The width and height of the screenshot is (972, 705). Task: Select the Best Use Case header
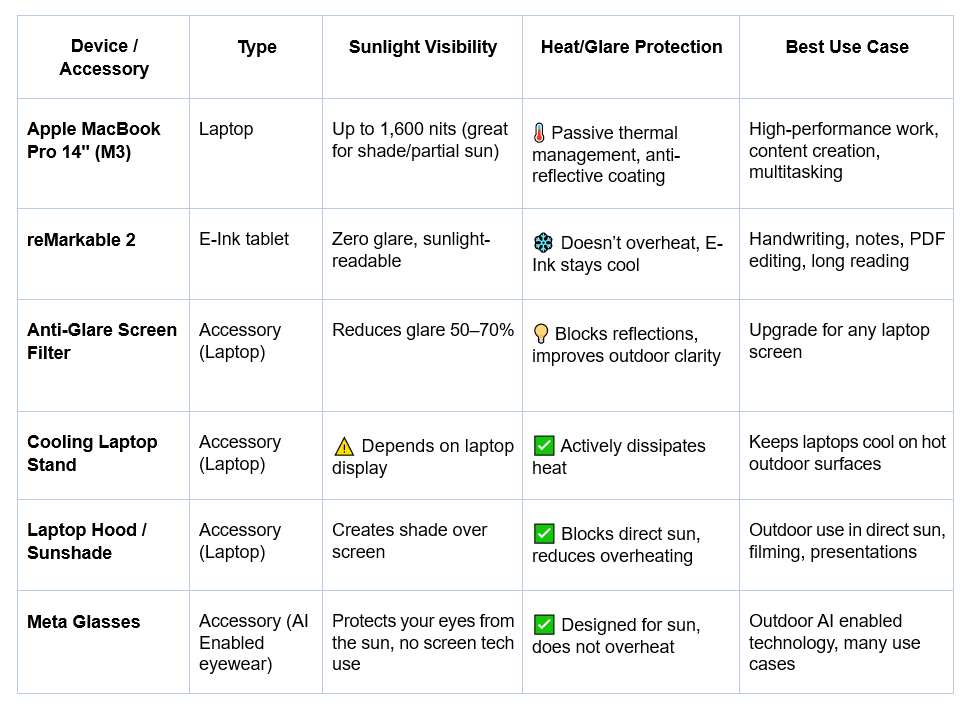(847, 47)
